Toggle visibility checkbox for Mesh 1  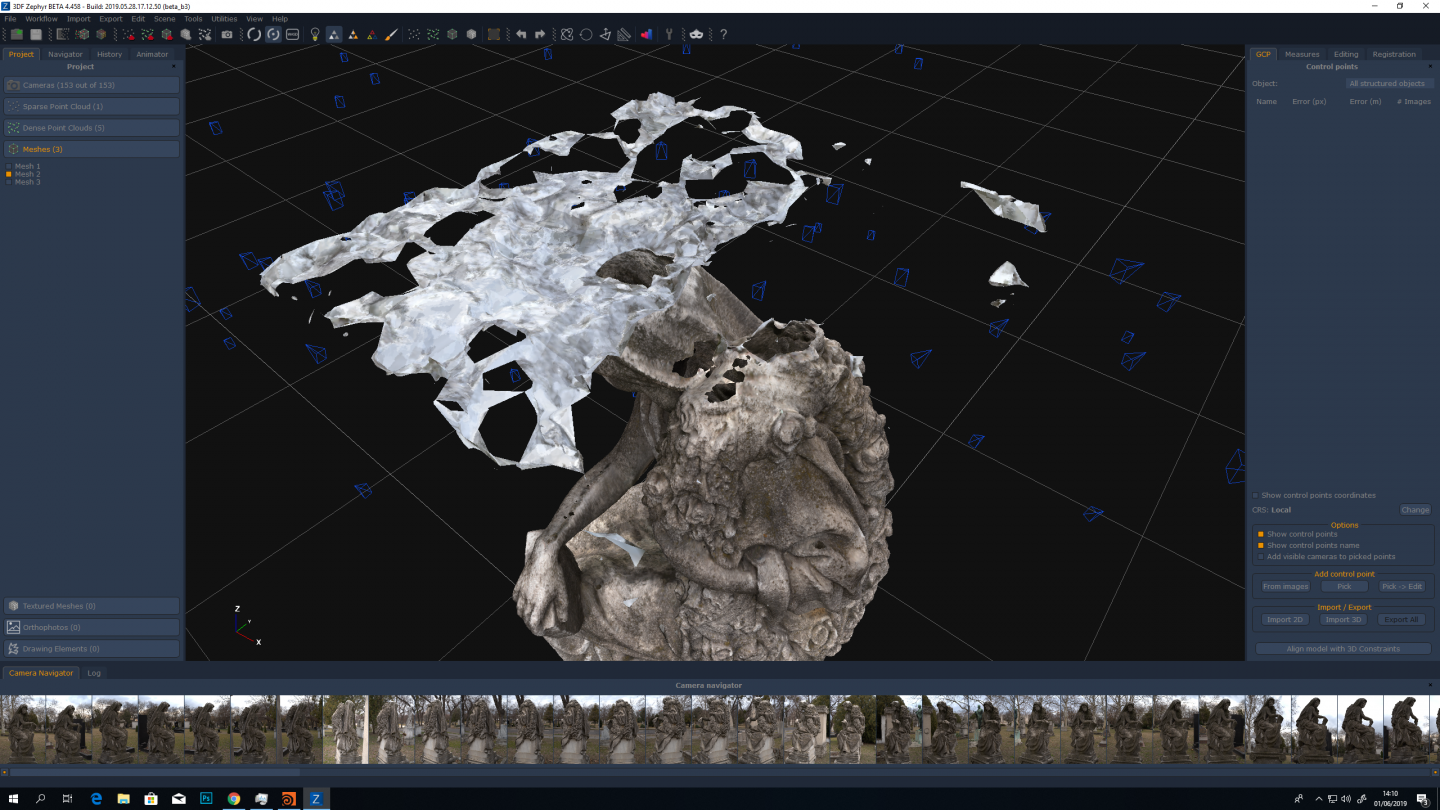(9, 166)
